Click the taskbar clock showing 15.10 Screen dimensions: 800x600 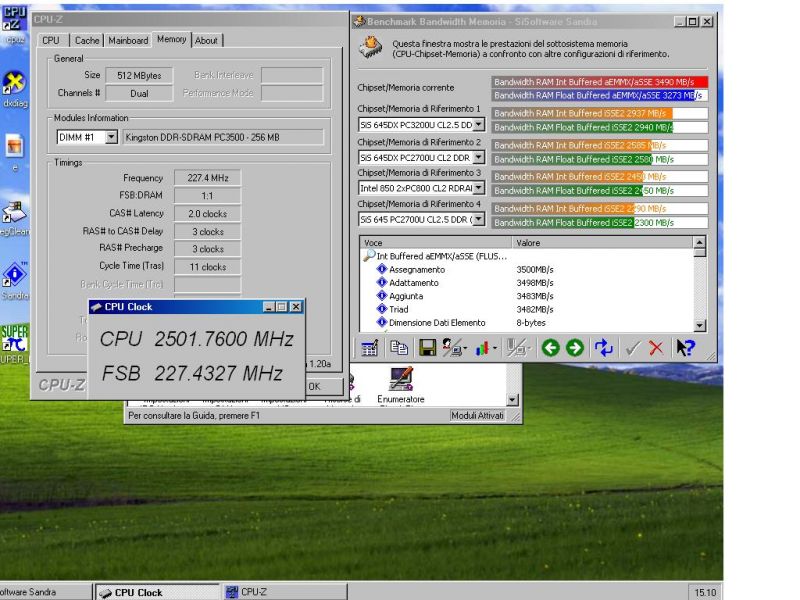(x=705, y=592)
